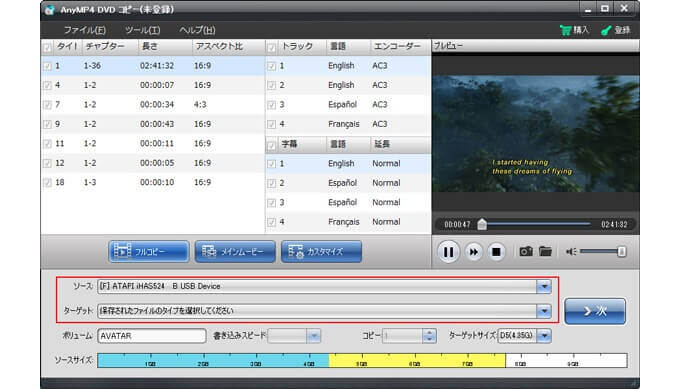Select the Customize mode button
Viewport: 696px width, 389px height.
321,252
